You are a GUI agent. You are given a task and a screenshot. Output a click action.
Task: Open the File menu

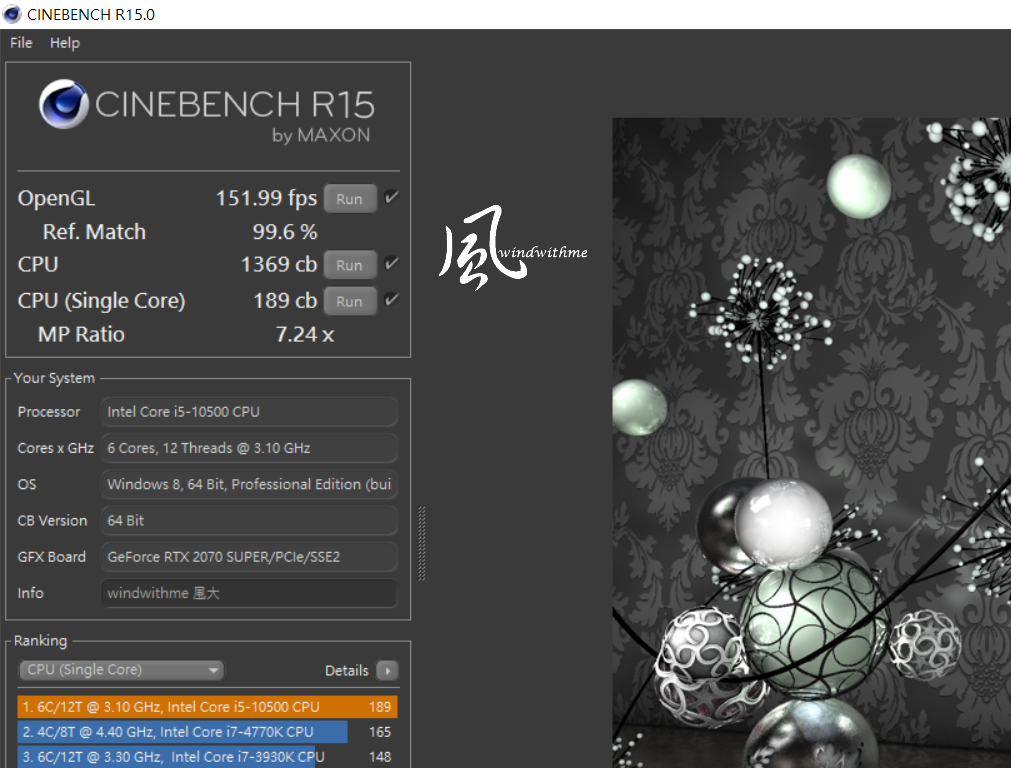[x=21, y=43]
